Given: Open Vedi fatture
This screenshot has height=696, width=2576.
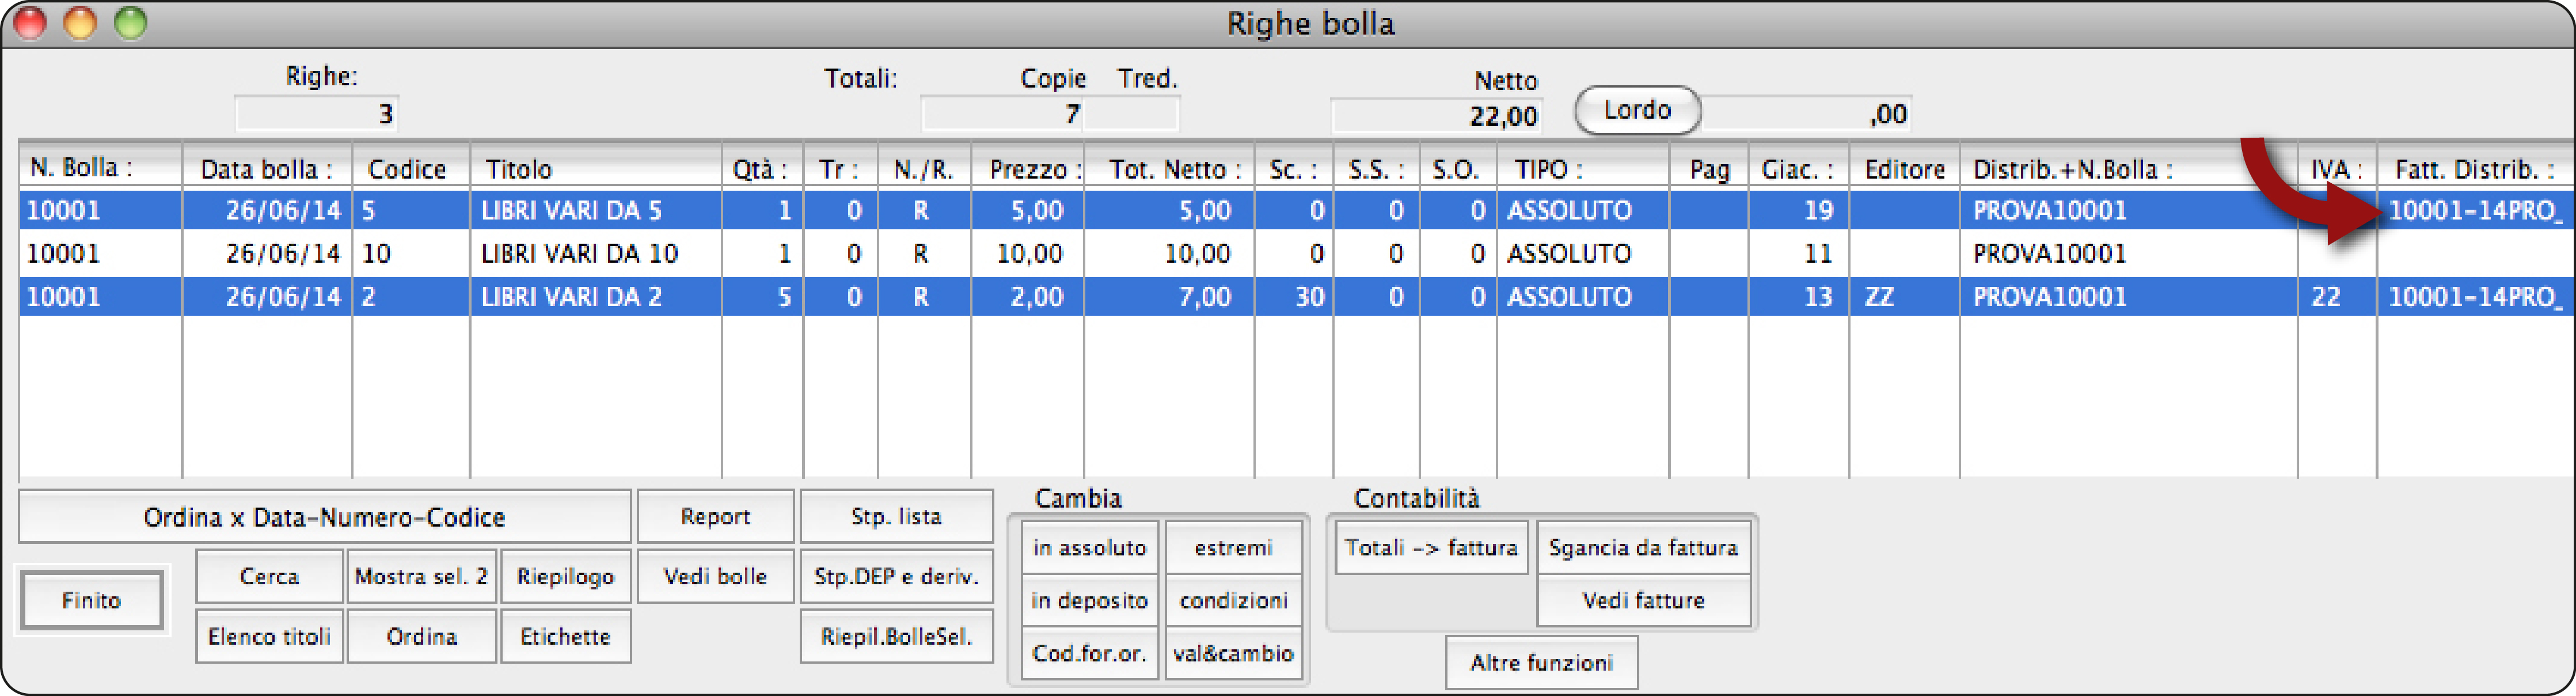Looking at the screenshot, I should point(1642,601).
